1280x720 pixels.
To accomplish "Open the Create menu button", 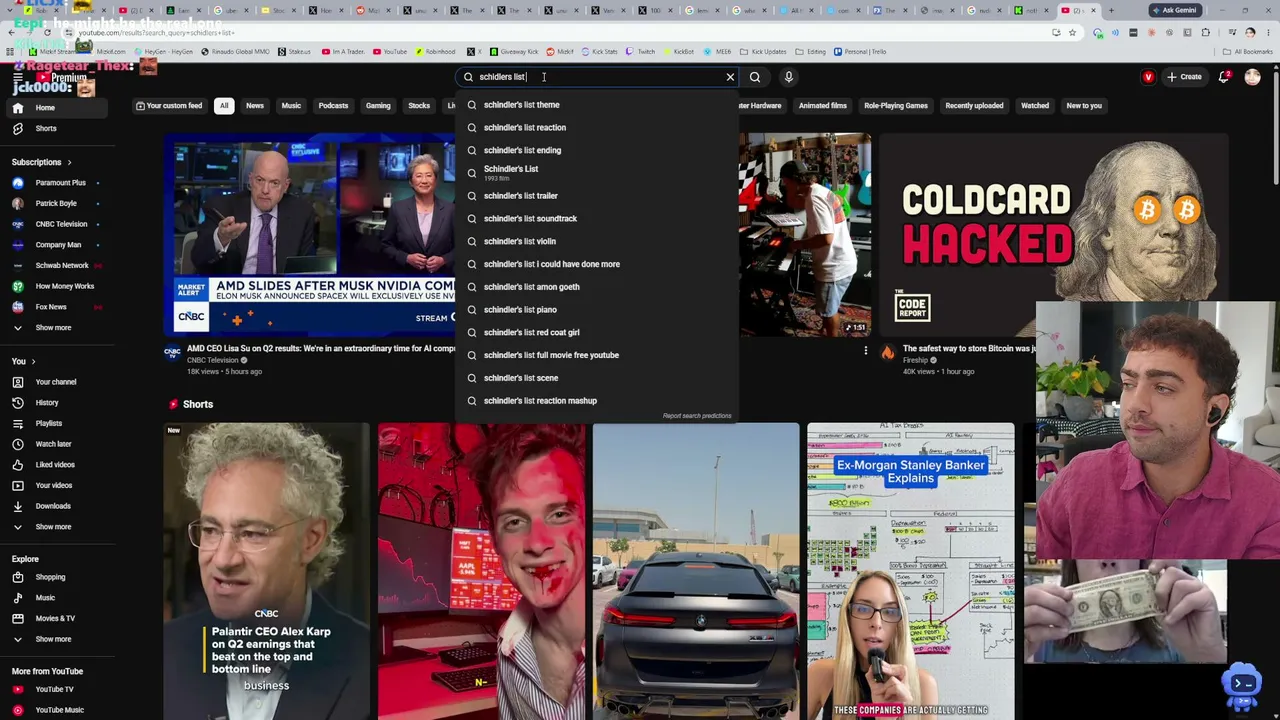I will coord(1183,77).
